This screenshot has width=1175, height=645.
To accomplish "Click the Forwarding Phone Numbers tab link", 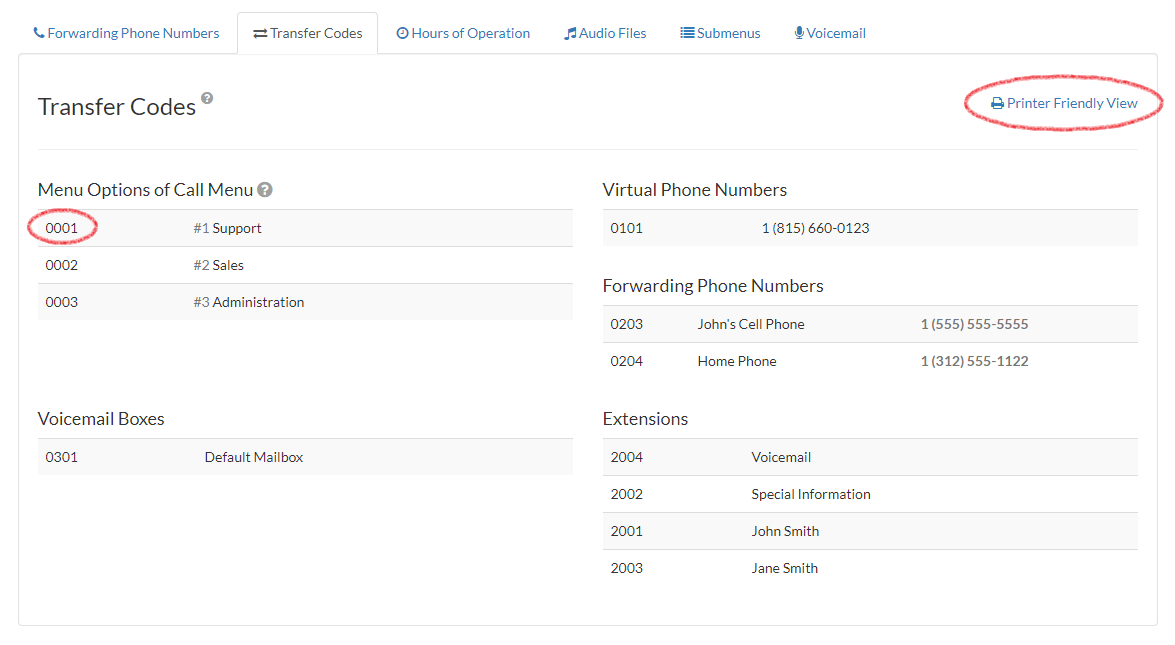I will point(126,33).
